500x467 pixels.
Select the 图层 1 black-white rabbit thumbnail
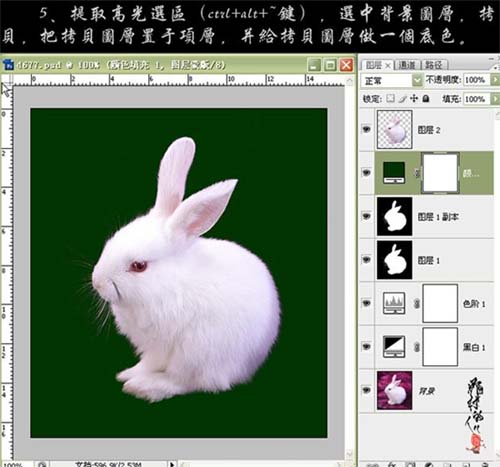(394, 260)
